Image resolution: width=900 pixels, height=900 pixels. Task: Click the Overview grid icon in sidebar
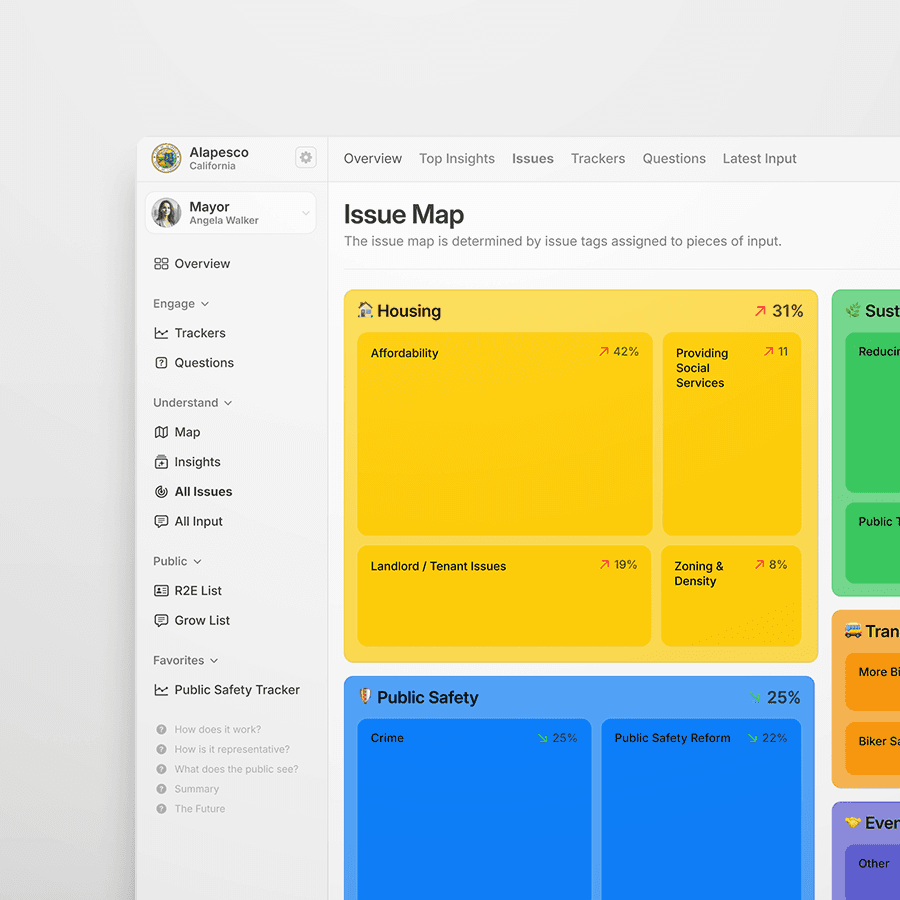[161, 263]
